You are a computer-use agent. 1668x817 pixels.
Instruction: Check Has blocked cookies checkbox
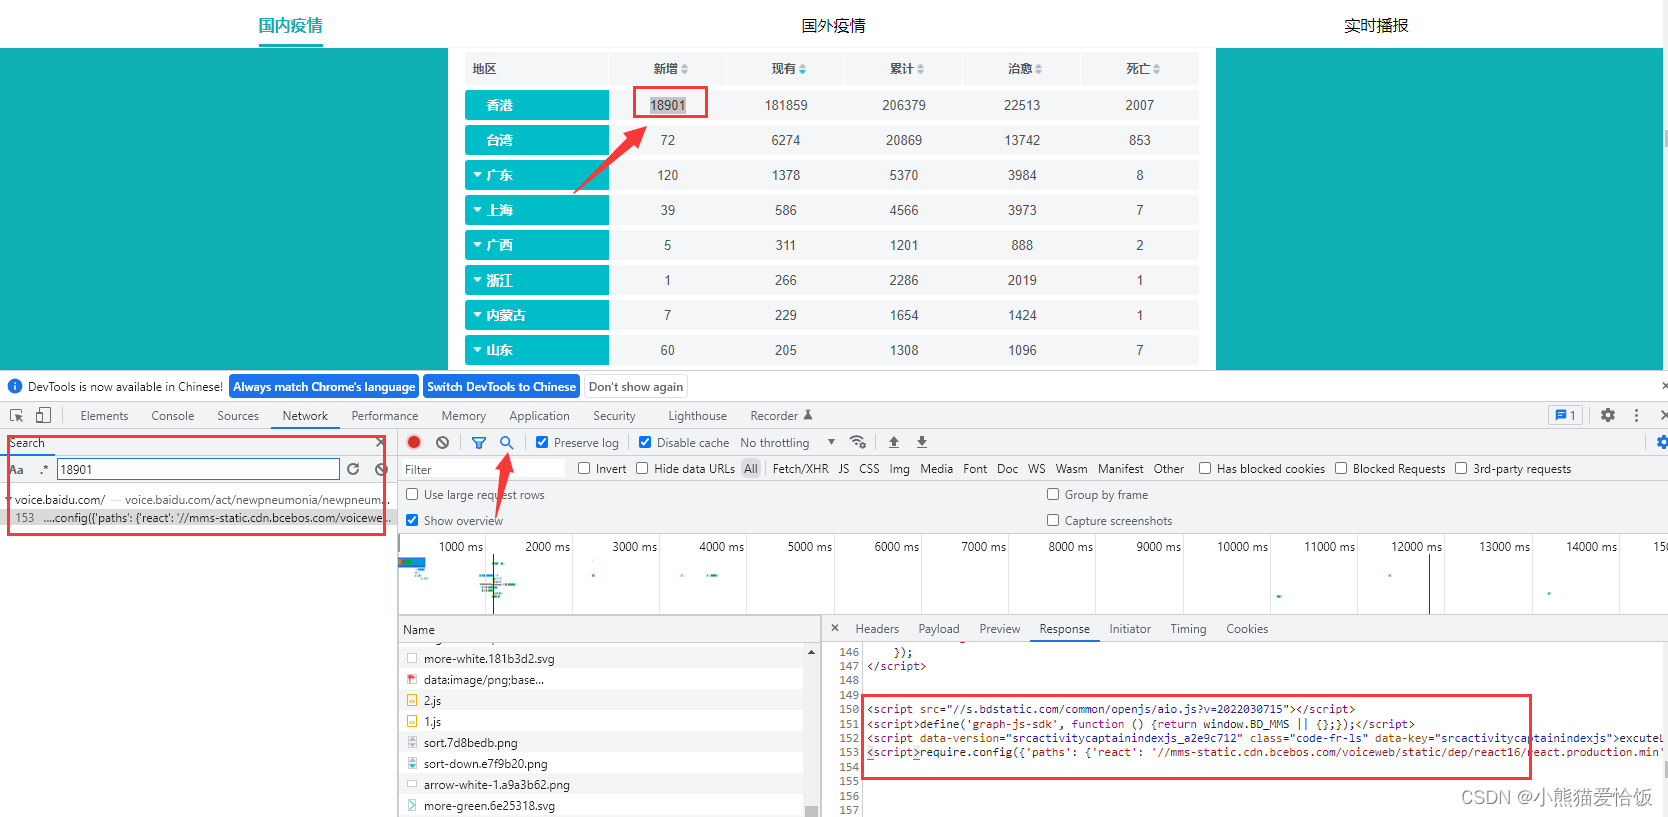pos(1205,468)
